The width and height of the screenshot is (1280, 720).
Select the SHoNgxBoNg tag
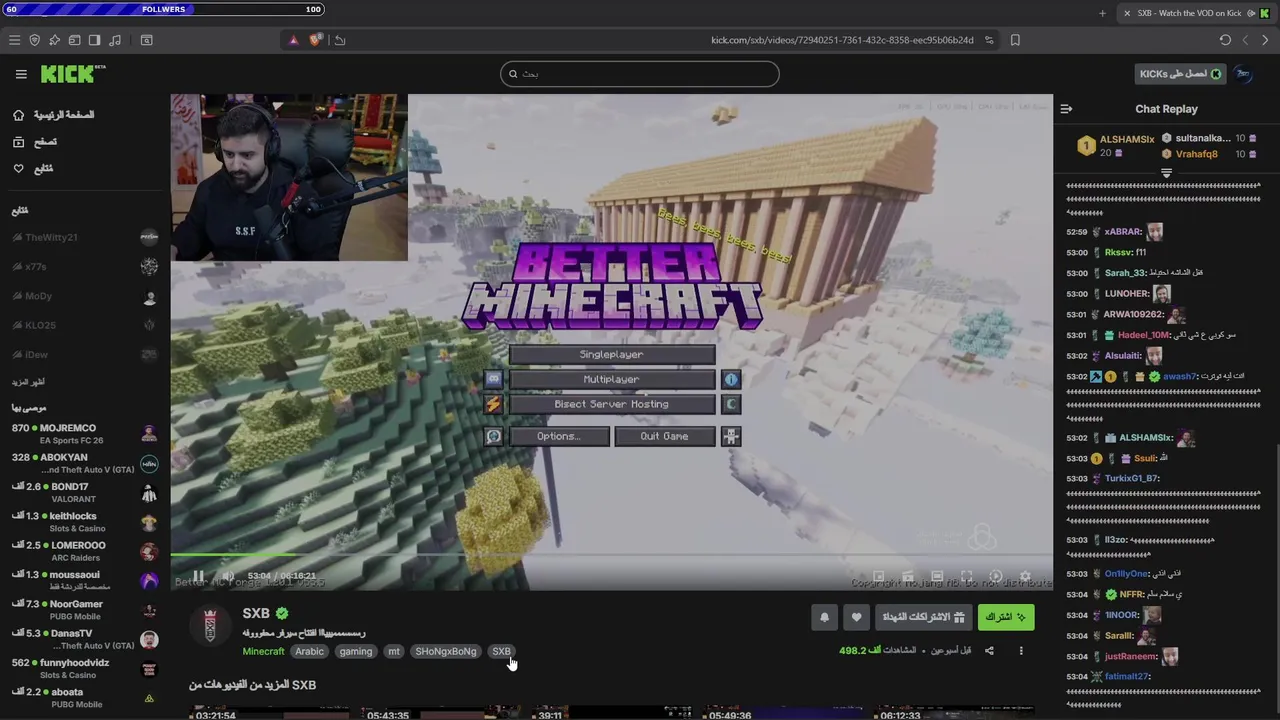click(446, 651)
